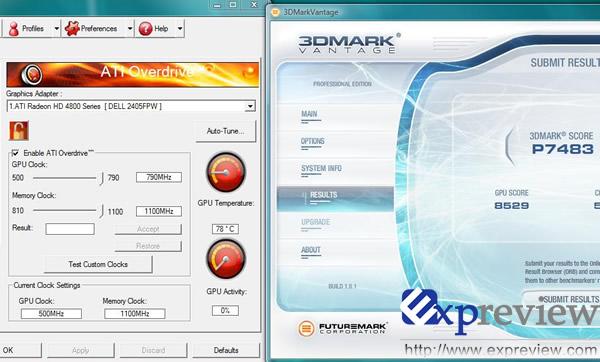Image resolution: width=600 pixels, height=362 pixels.
Task: Toggle the Enable ATI Overdrive checkbox
Action: (15, 153)
